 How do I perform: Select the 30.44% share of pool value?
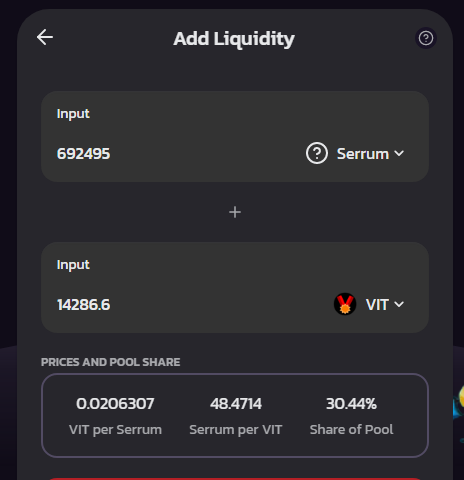[x=351, y=404]
